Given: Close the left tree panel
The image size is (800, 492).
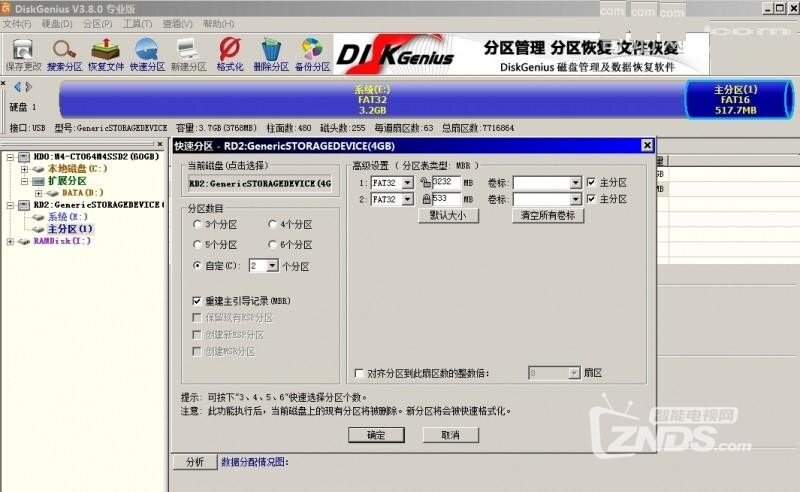Looking at the screenshot, I should coord(160,144).
